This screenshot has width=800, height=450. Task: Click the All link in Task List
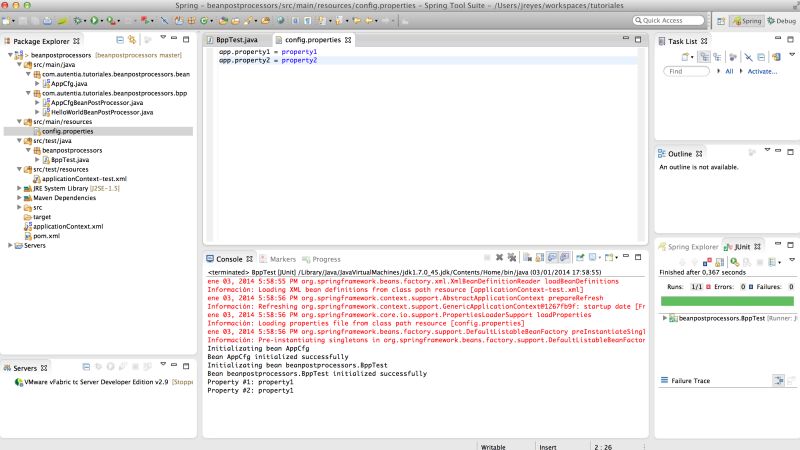point(729,71)
